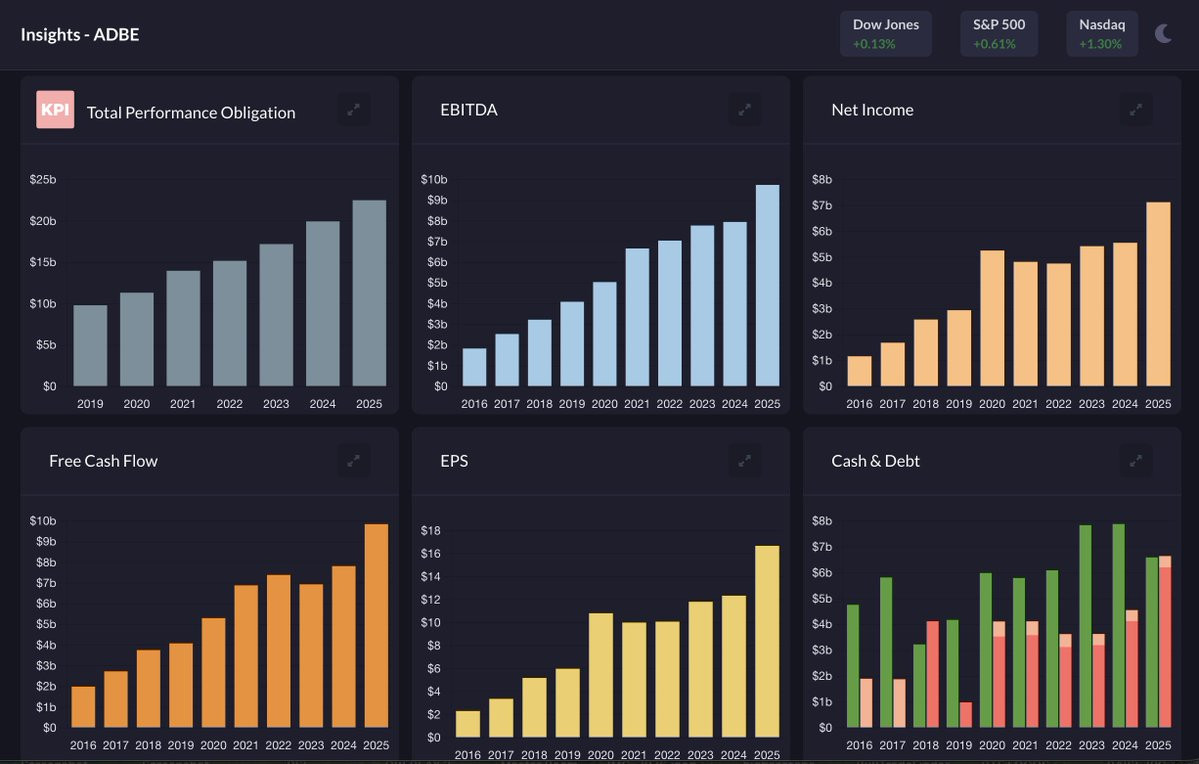
Task: Select the 2020 bar in Net Income chart
Action: click(x=993, y=318)
